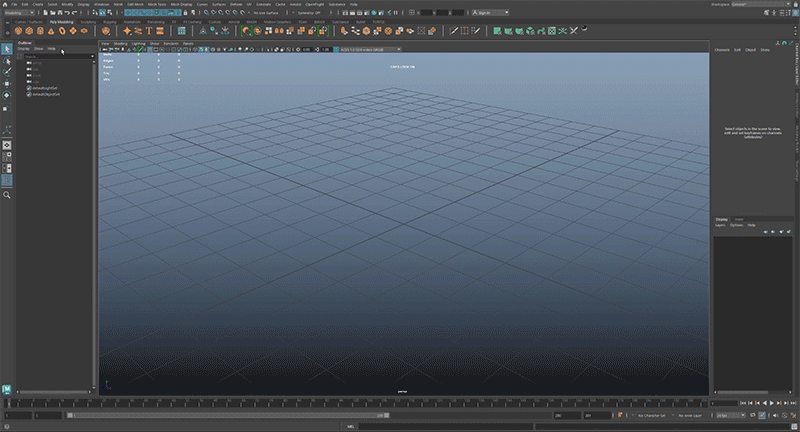Select the Select tool arrow in toolbox
The height and width of the screenshot is (432, 800).
(7, 49)
